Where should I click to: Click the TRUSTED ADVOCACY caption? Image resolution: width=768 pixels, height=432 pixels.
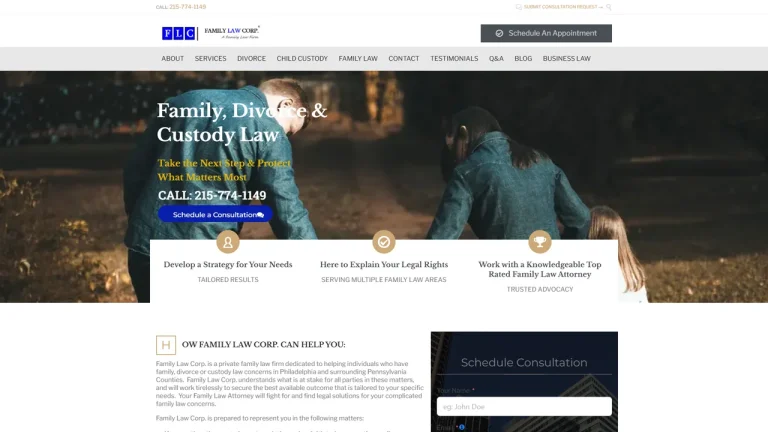[x=540, y=289]
